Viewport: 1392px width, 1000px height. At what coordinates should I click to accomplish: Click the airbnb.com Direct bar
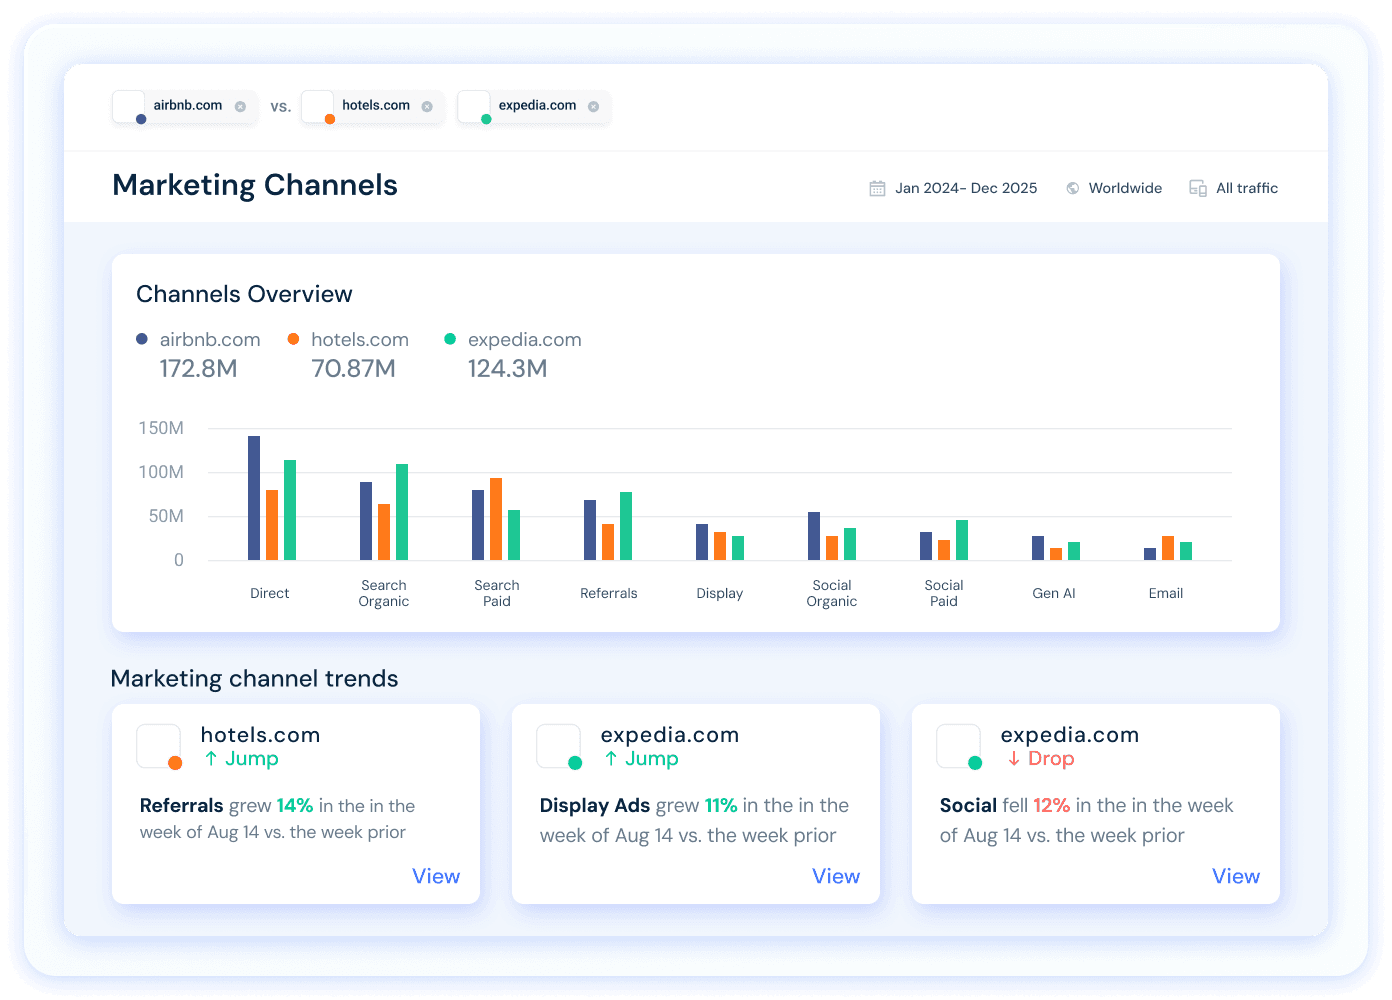pyautogui.click(x=254, y=498)
